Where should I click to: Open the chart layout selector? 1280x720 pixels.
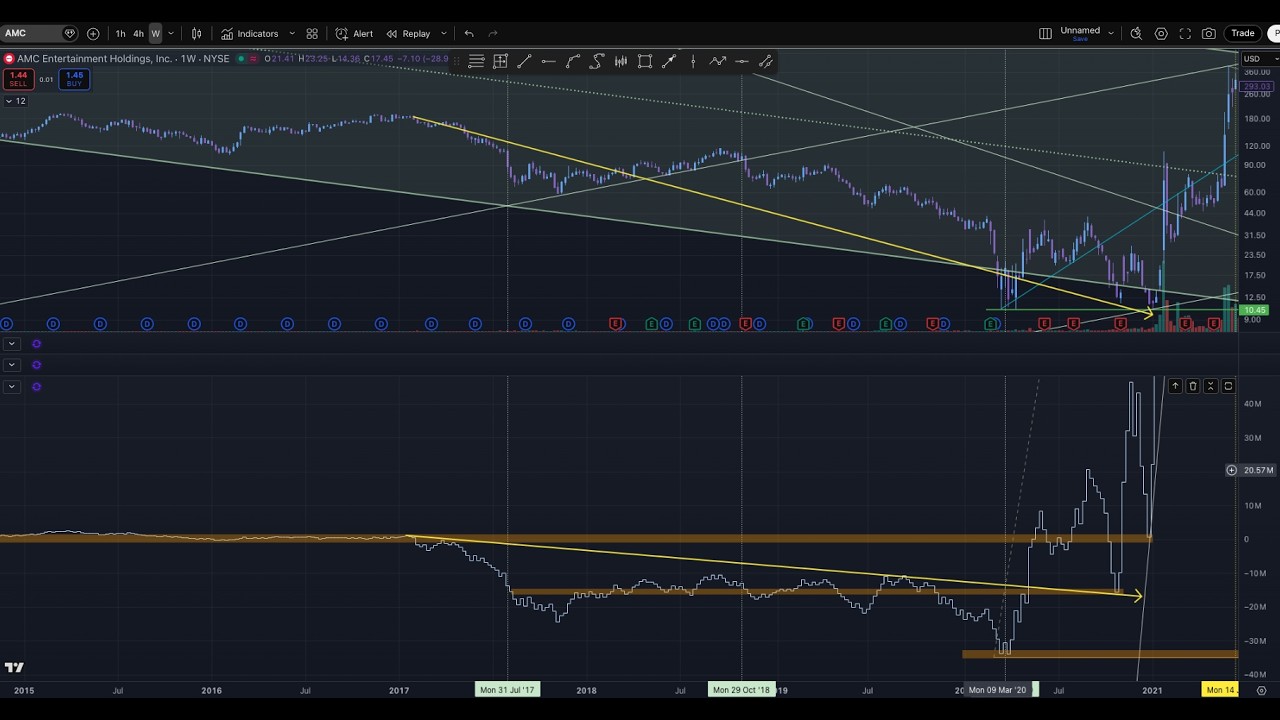click(x=1045, y=33)
